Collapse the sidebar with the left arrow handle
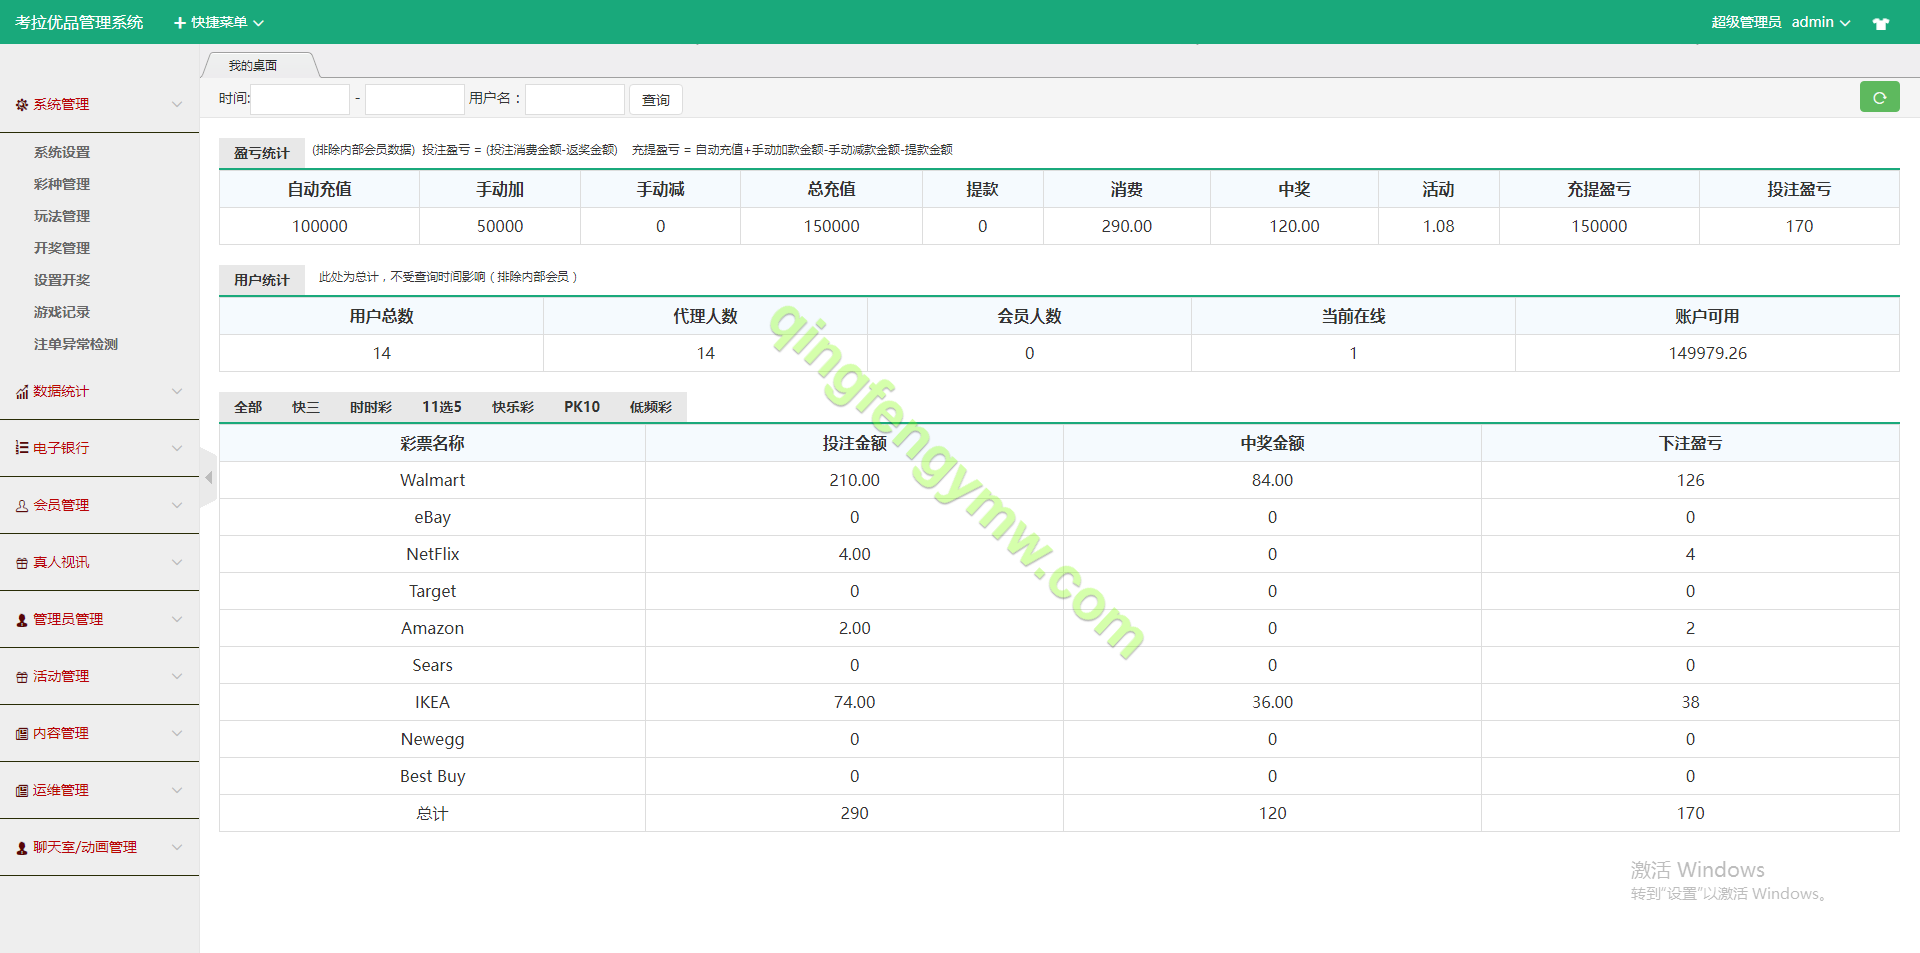The image size is (1920, 953). (208, 478)
